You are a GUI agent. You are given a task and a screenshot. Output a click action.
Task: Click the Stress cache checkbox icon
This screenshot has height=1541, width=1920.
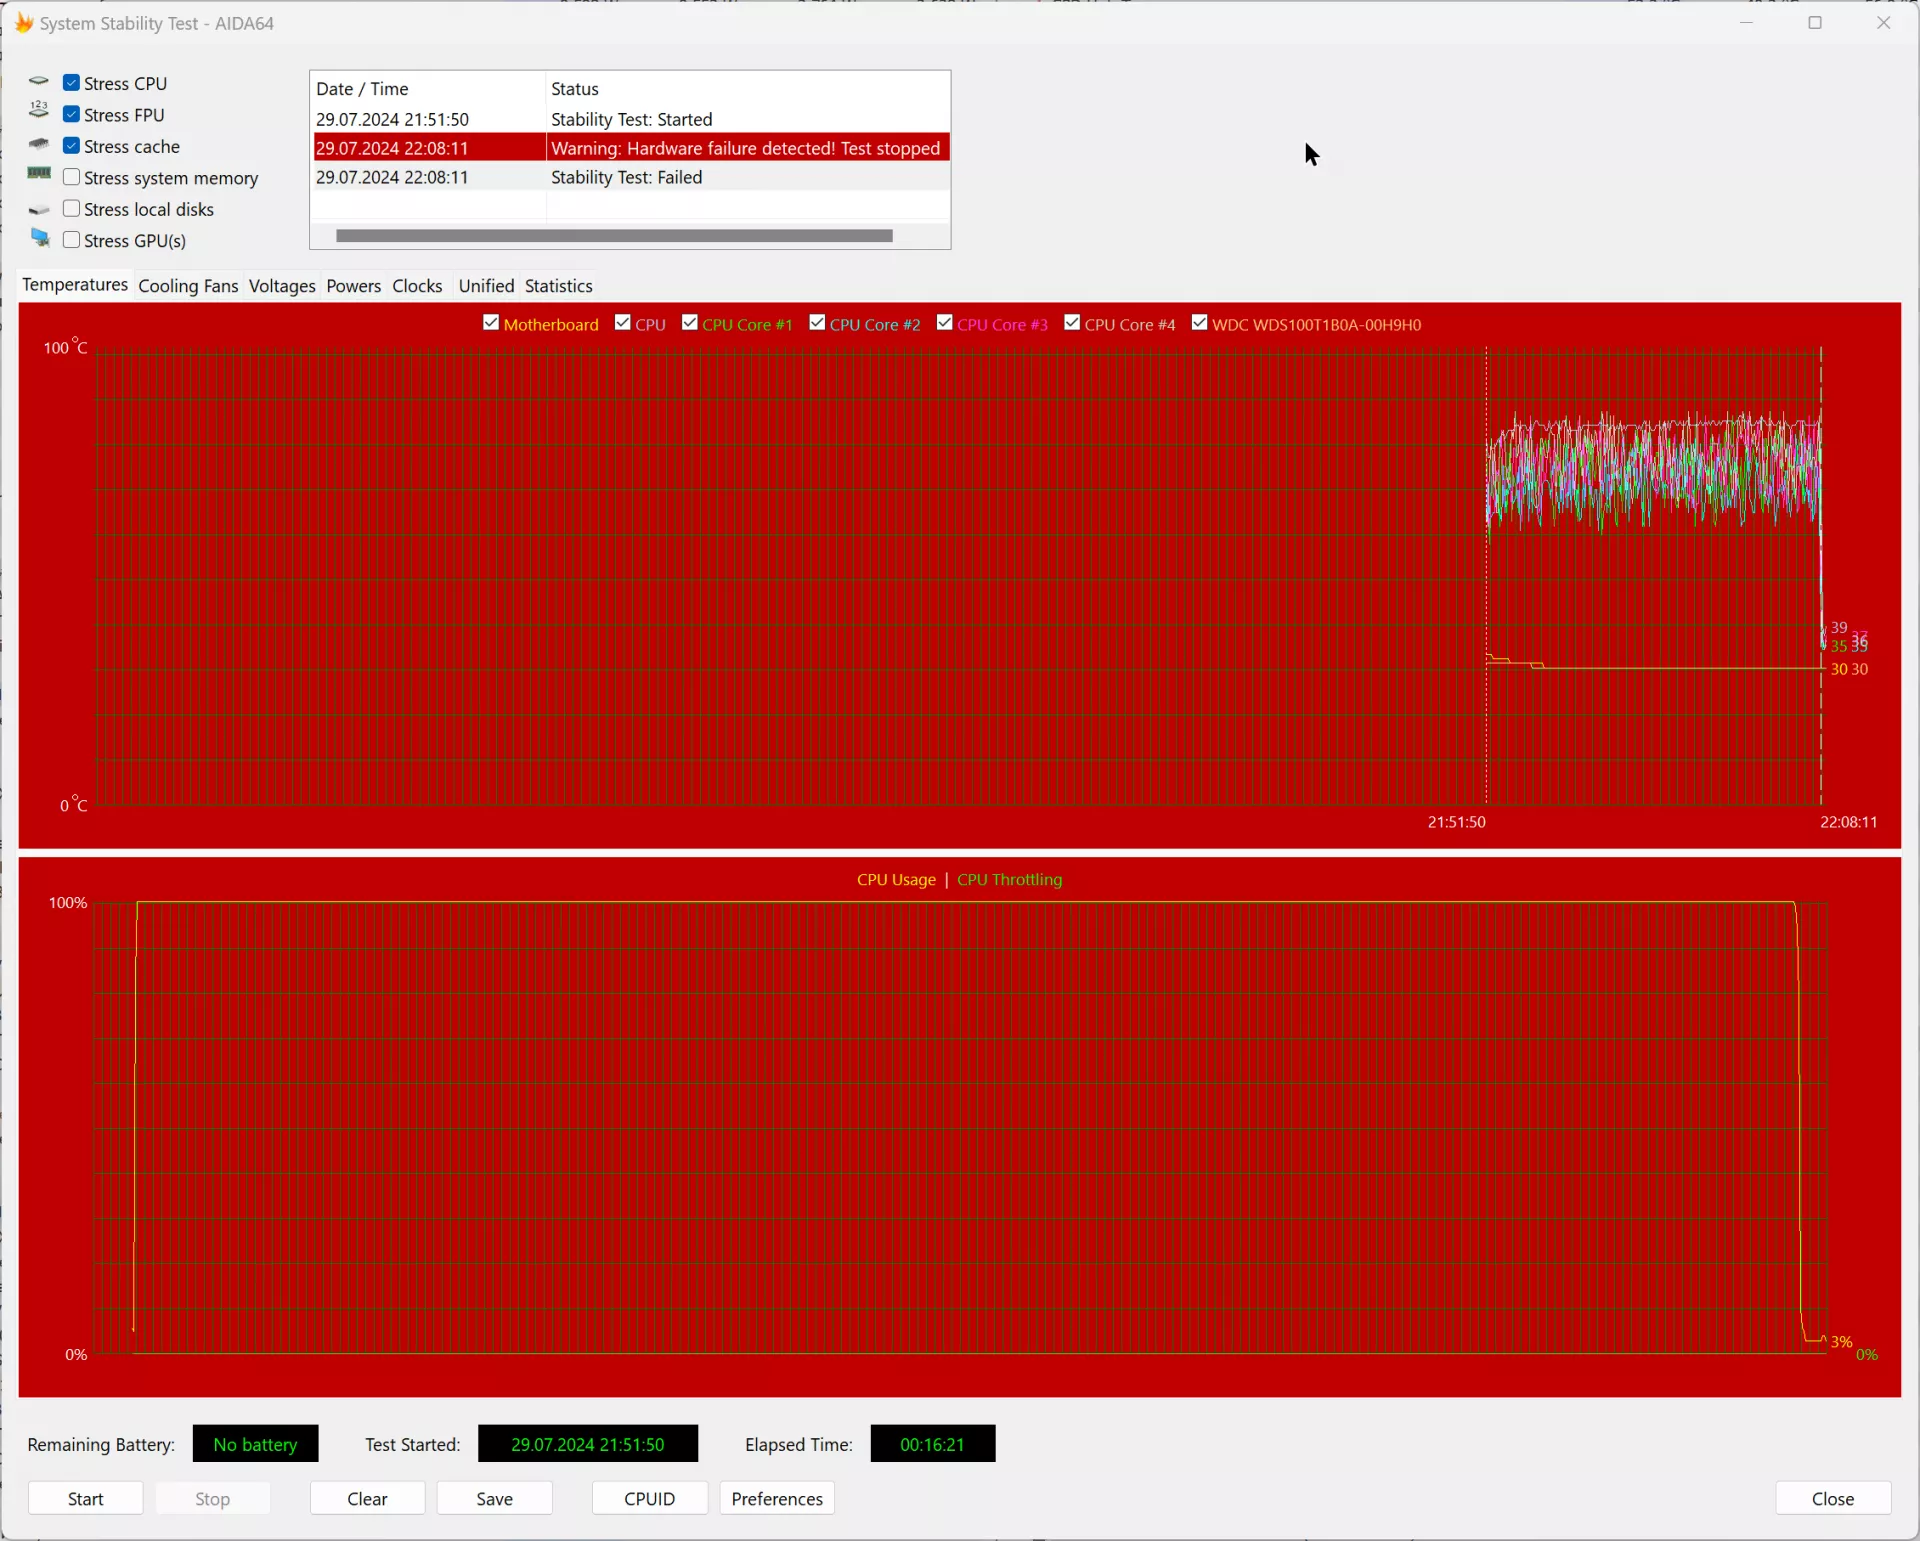point(71,145)
